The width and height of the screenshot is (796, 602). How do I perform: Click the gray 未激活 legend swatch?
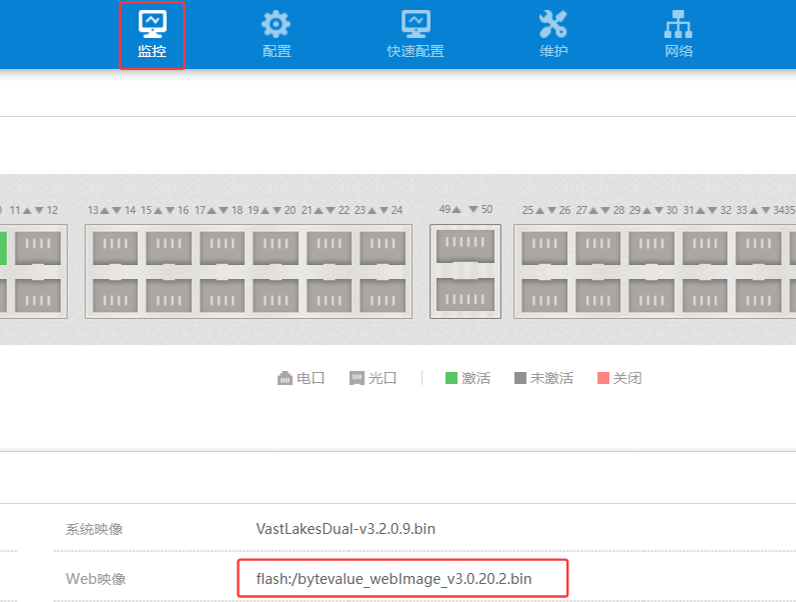click(520, 378)
